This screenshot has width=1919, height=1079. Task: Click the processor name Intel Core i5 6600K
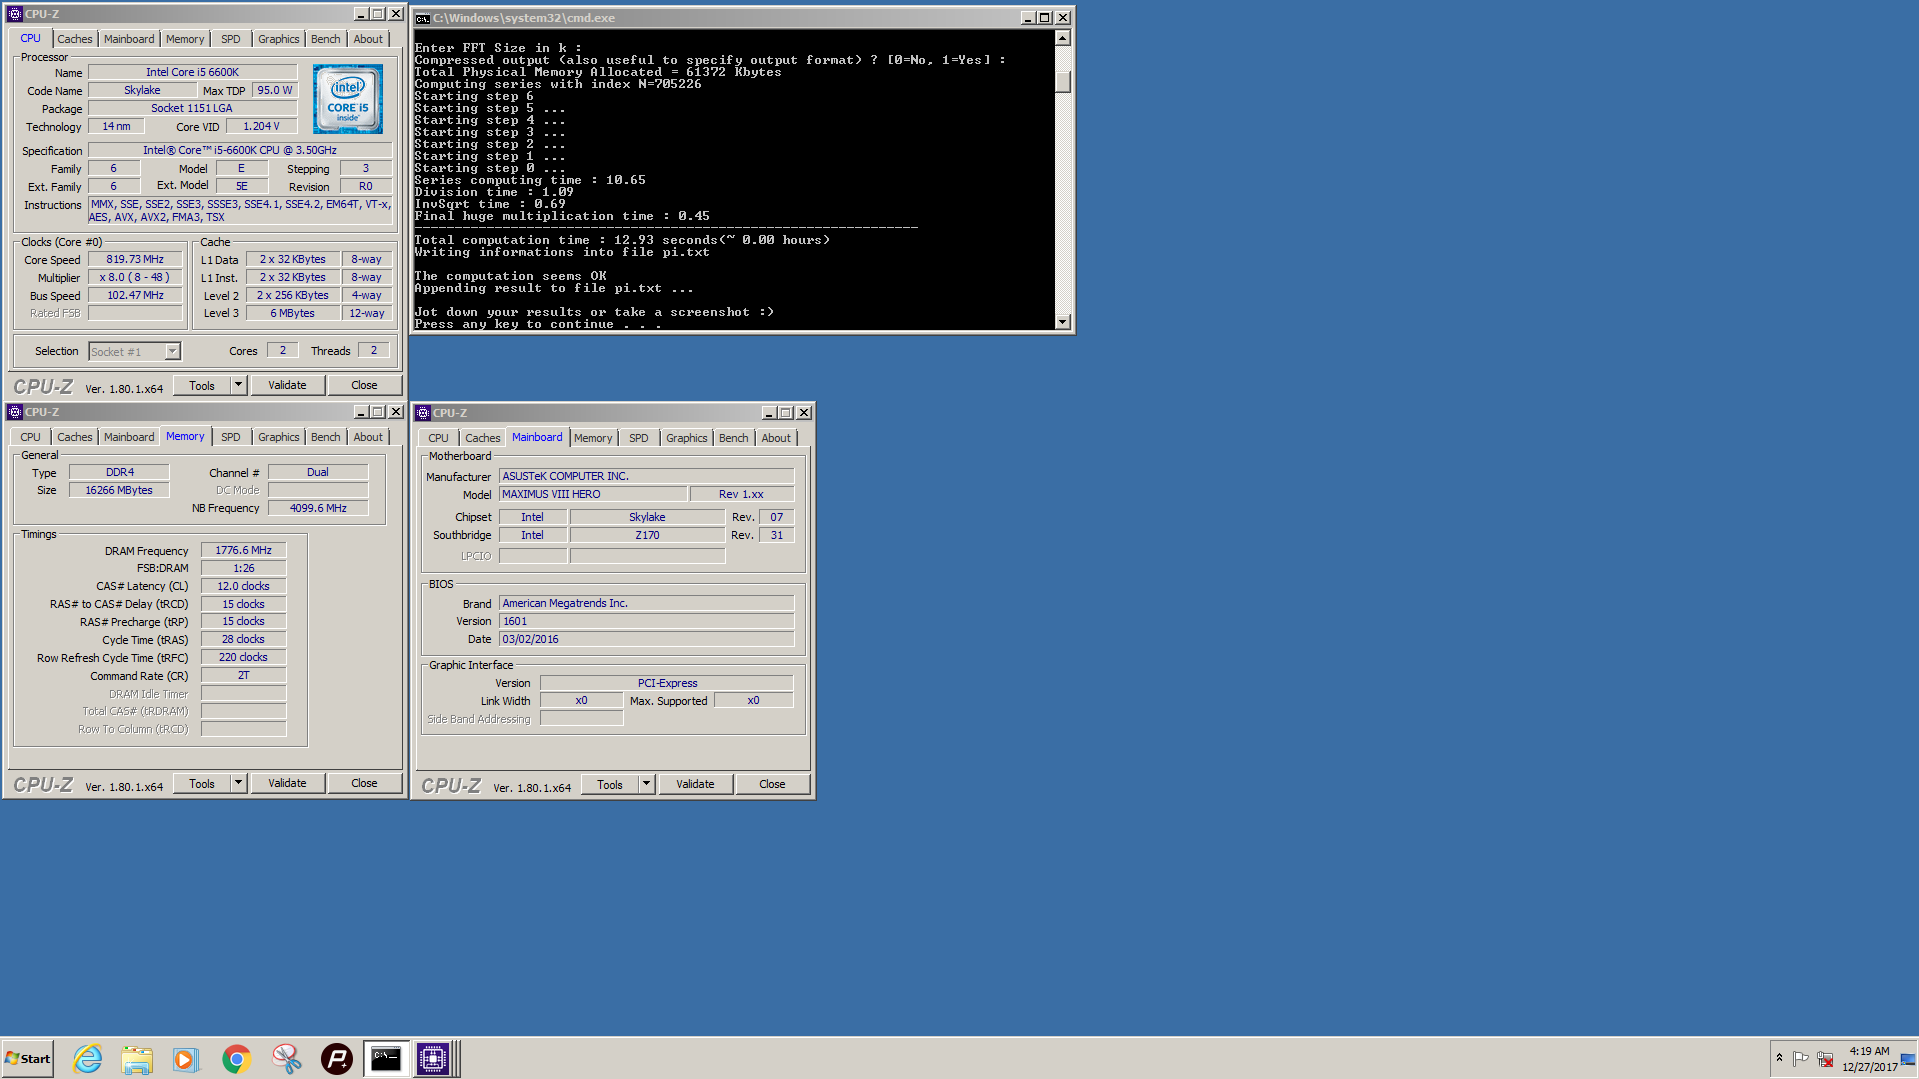(192, 72)
